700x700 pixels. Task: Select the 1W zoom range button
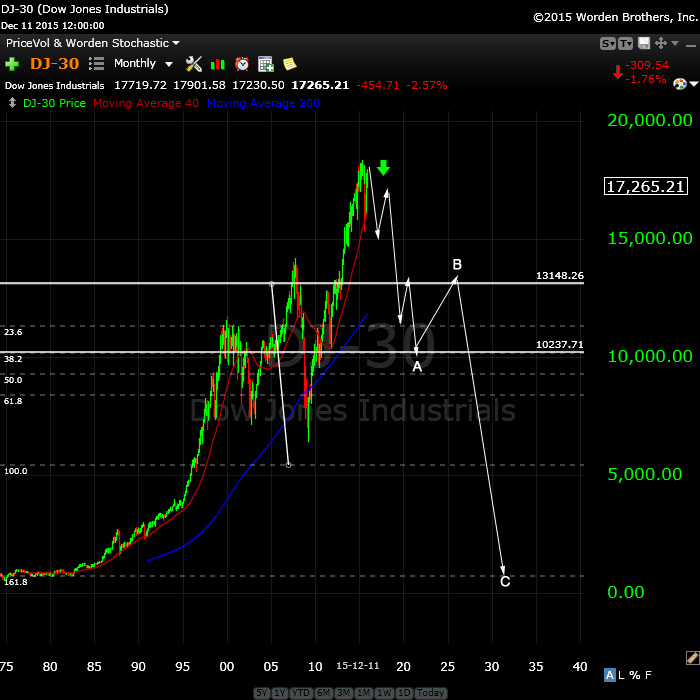(x=384, y=692)
